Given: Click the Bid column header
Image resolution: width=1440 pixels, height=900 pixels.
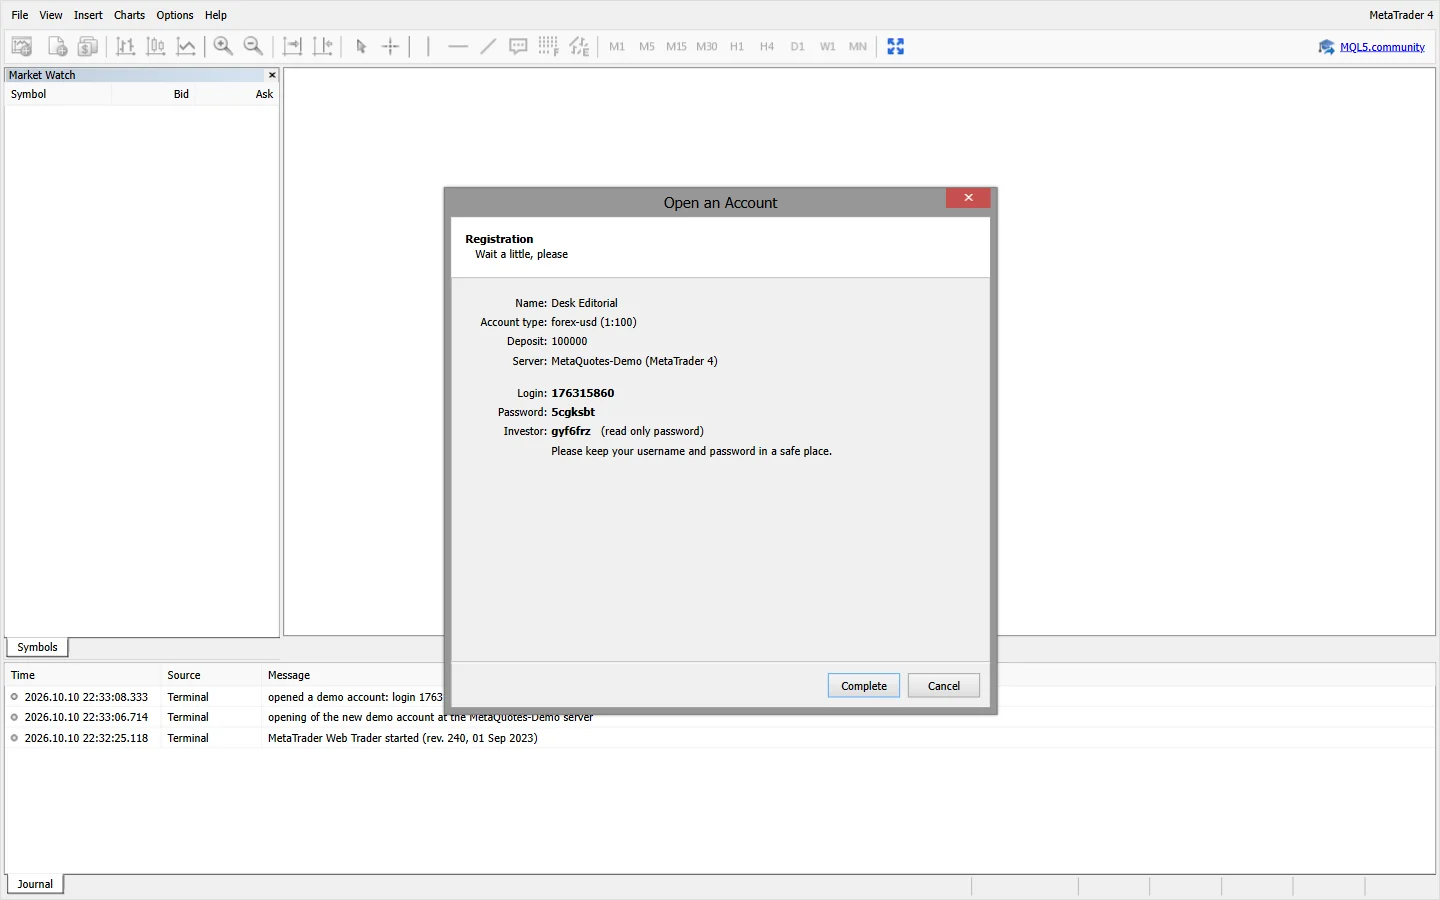Looking at the screenshot, I should 181,94.
